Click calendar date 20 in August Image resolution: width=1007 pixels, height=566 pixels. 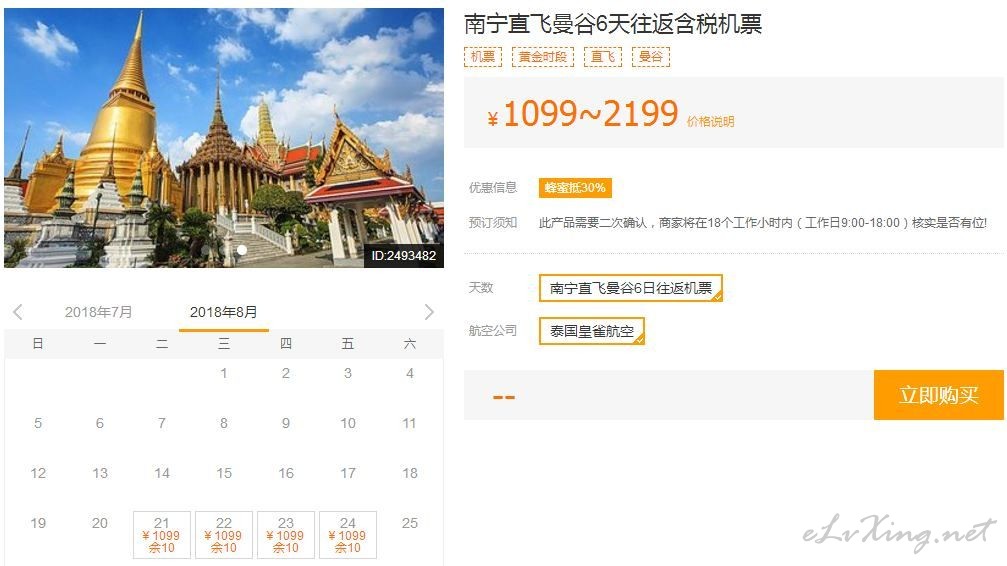[100, 523]
